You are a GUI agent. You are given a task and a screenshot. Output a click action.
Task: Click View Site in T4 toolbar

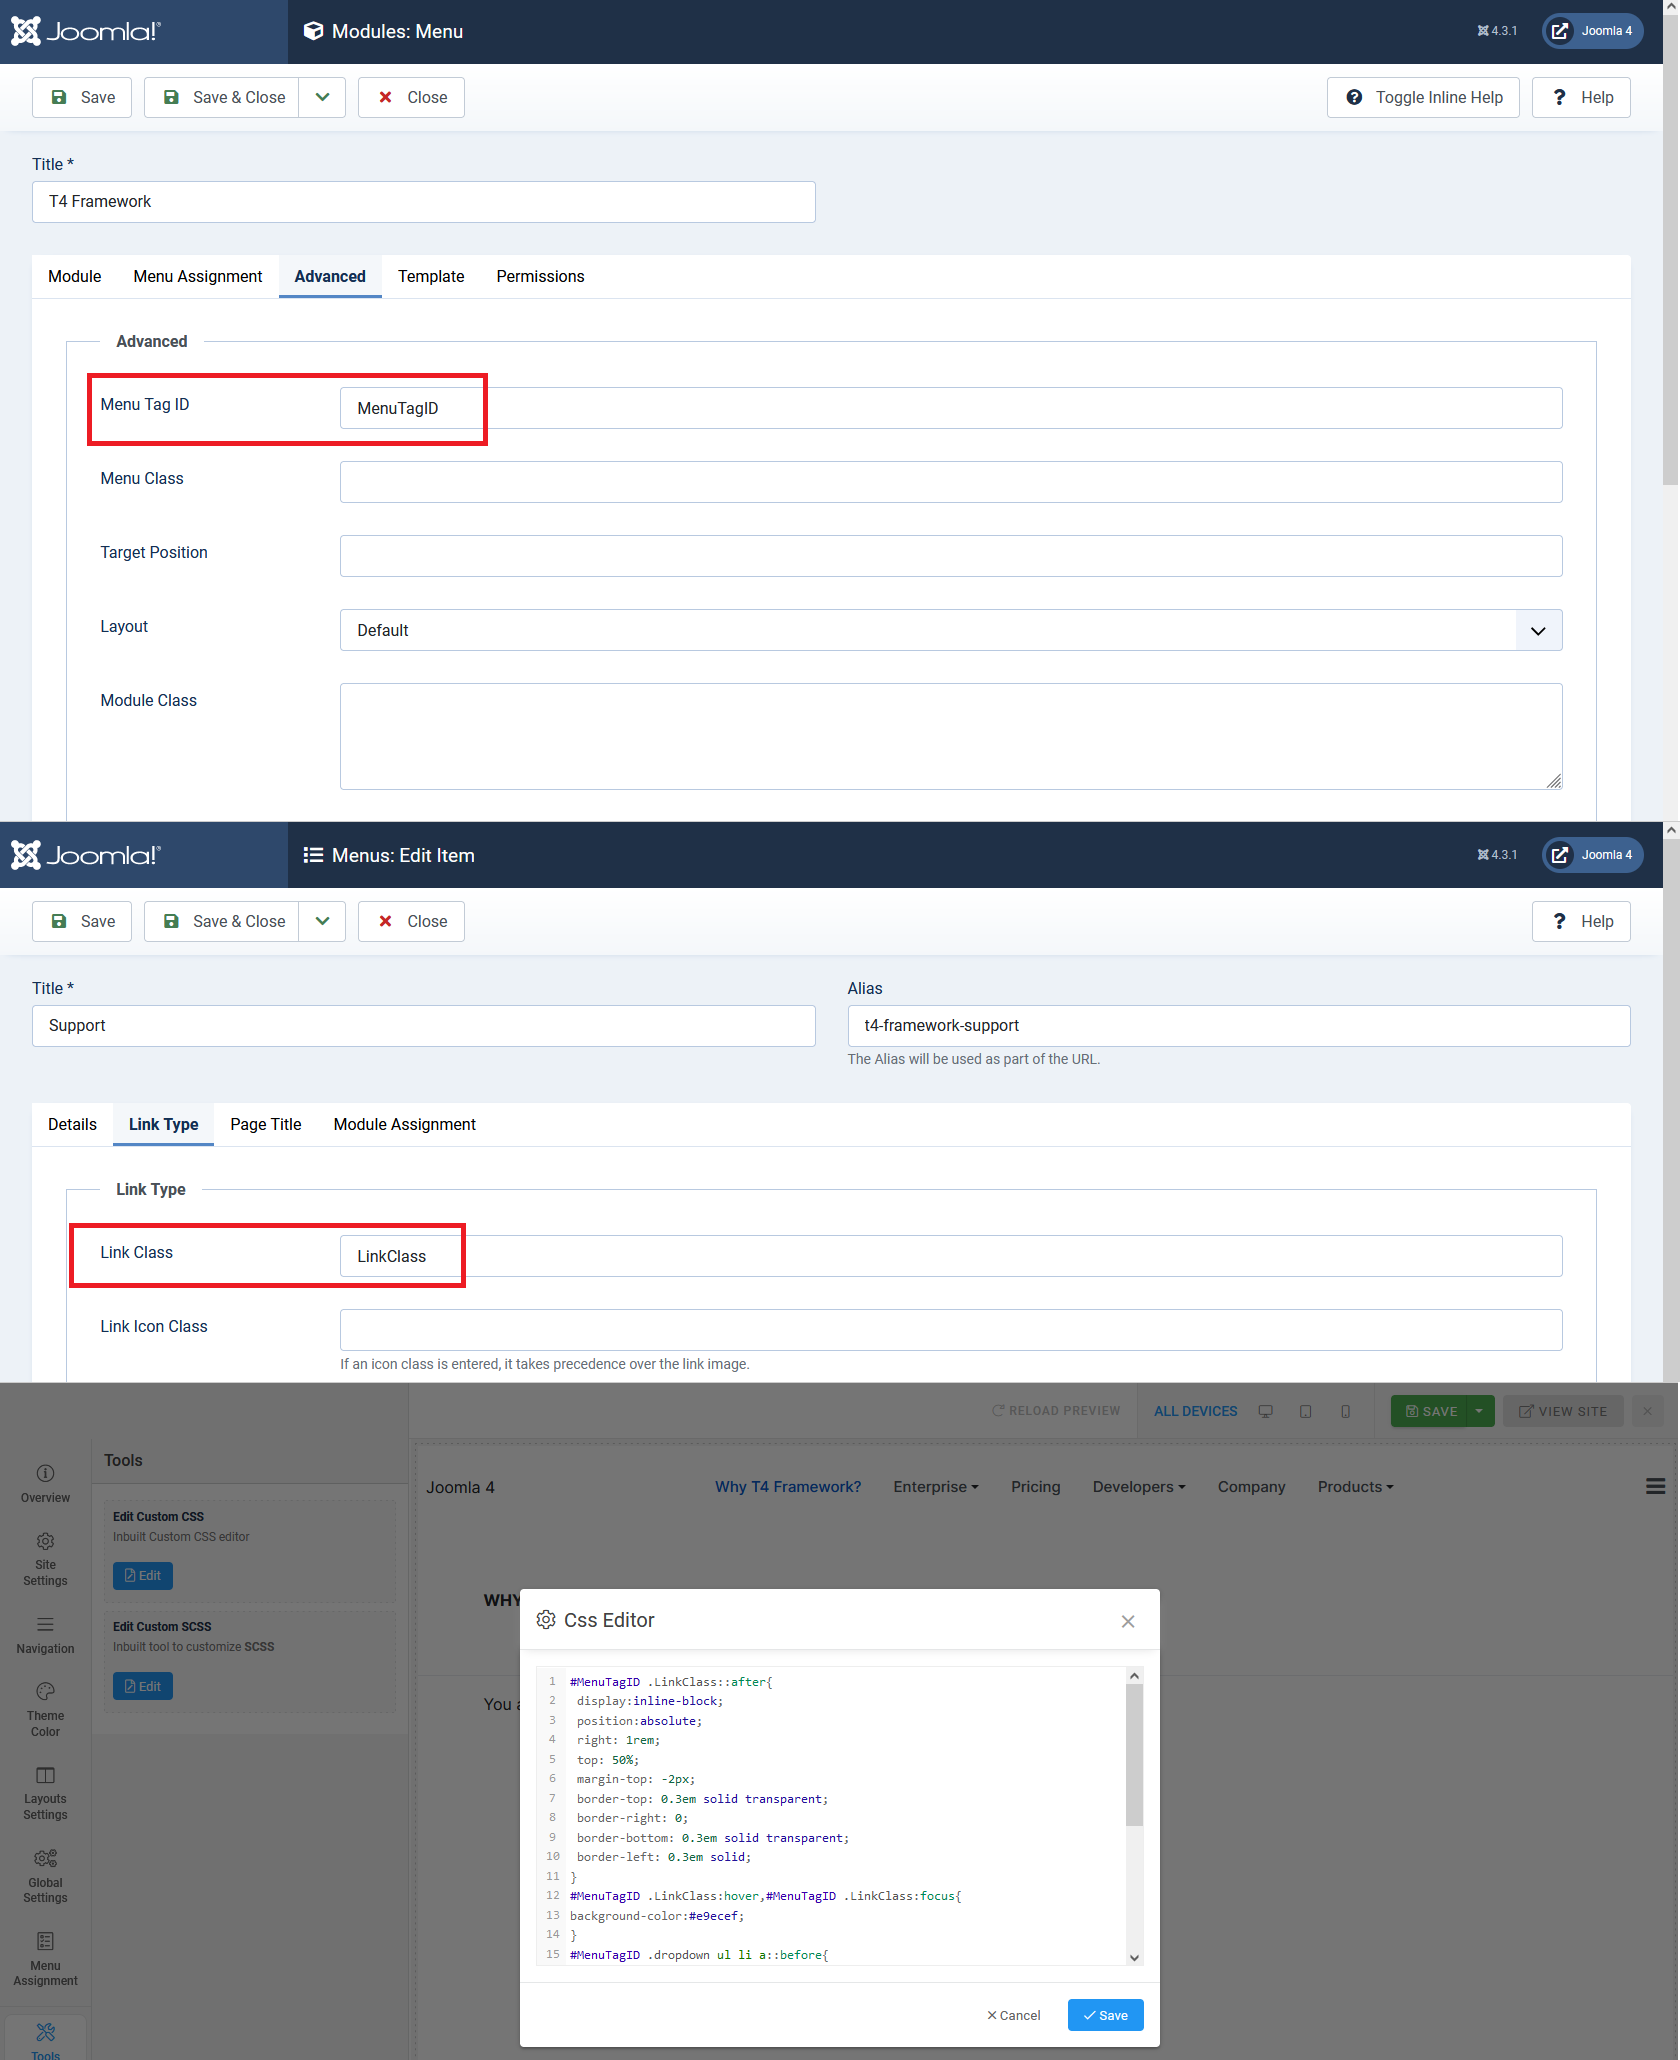point(1563,1411)
